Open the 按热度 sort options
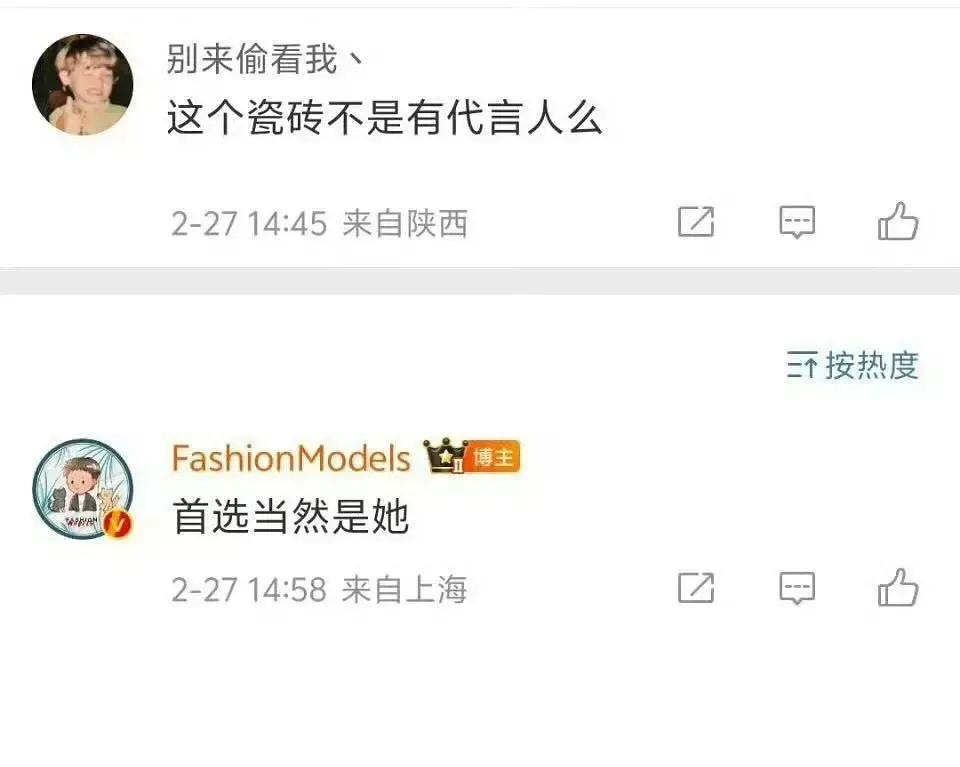The image size is (960, 767). pos(853,365)
